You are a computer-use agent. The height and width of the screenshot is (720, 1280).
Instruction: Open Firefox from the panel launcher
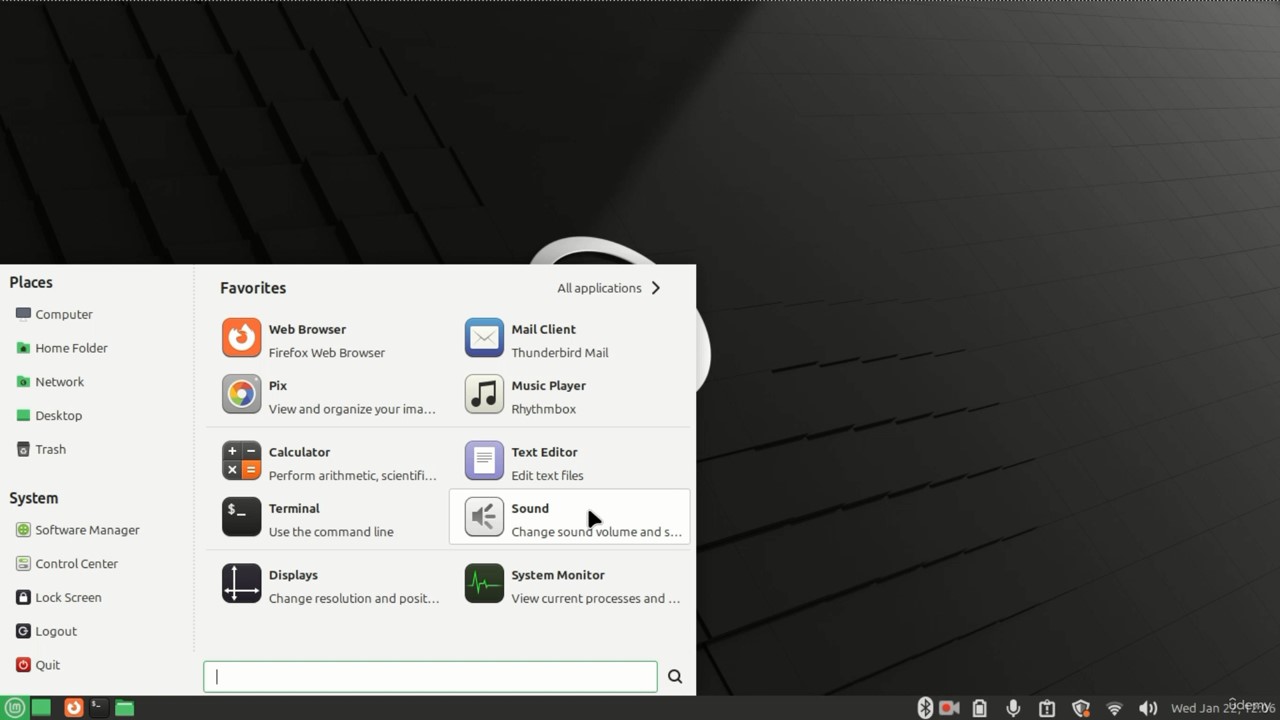73,708
